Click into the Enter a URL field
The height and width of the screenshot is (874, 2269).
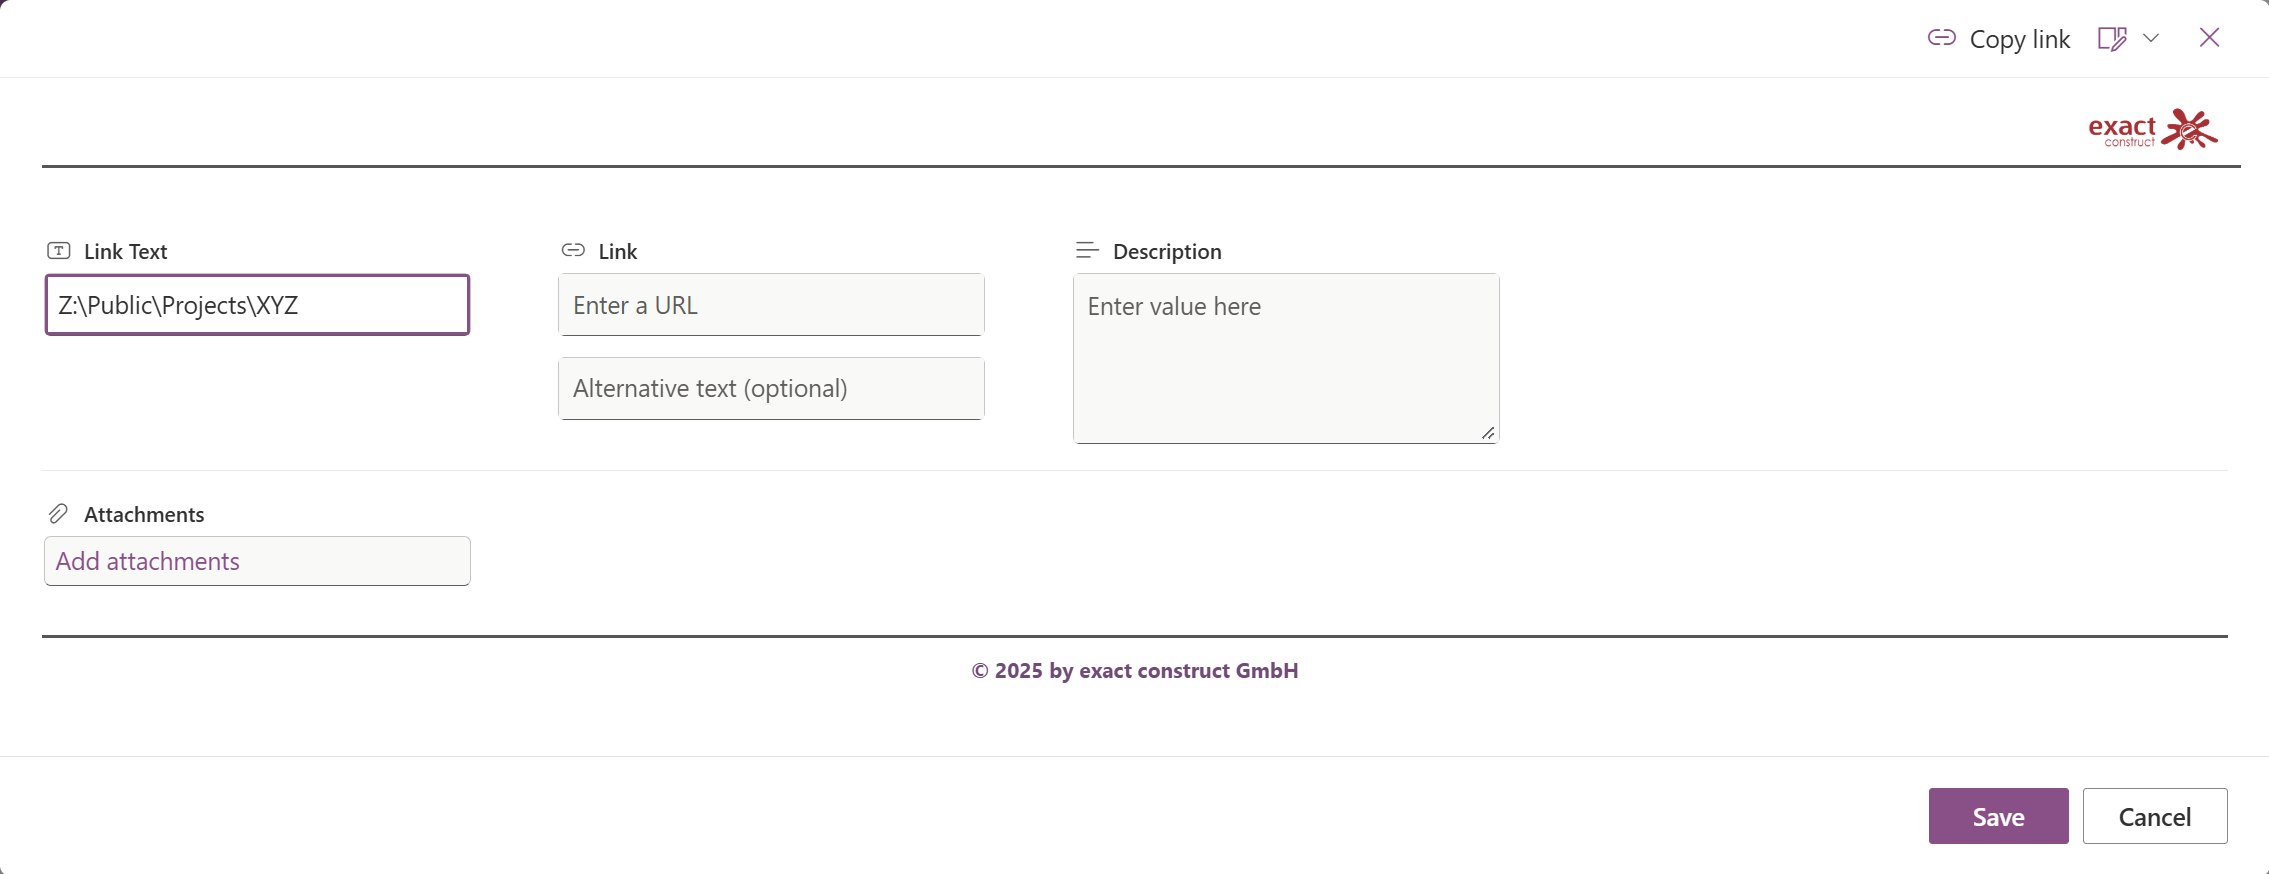[x=771, y=305]
